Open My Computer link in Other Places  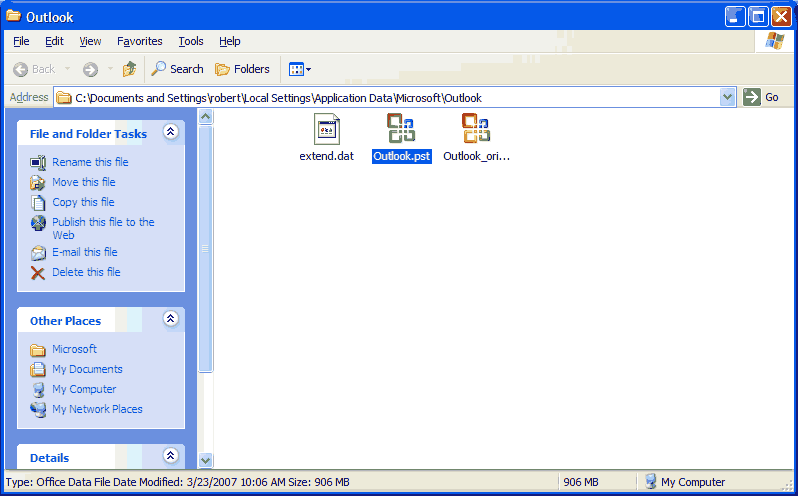[x=84, y=389]
